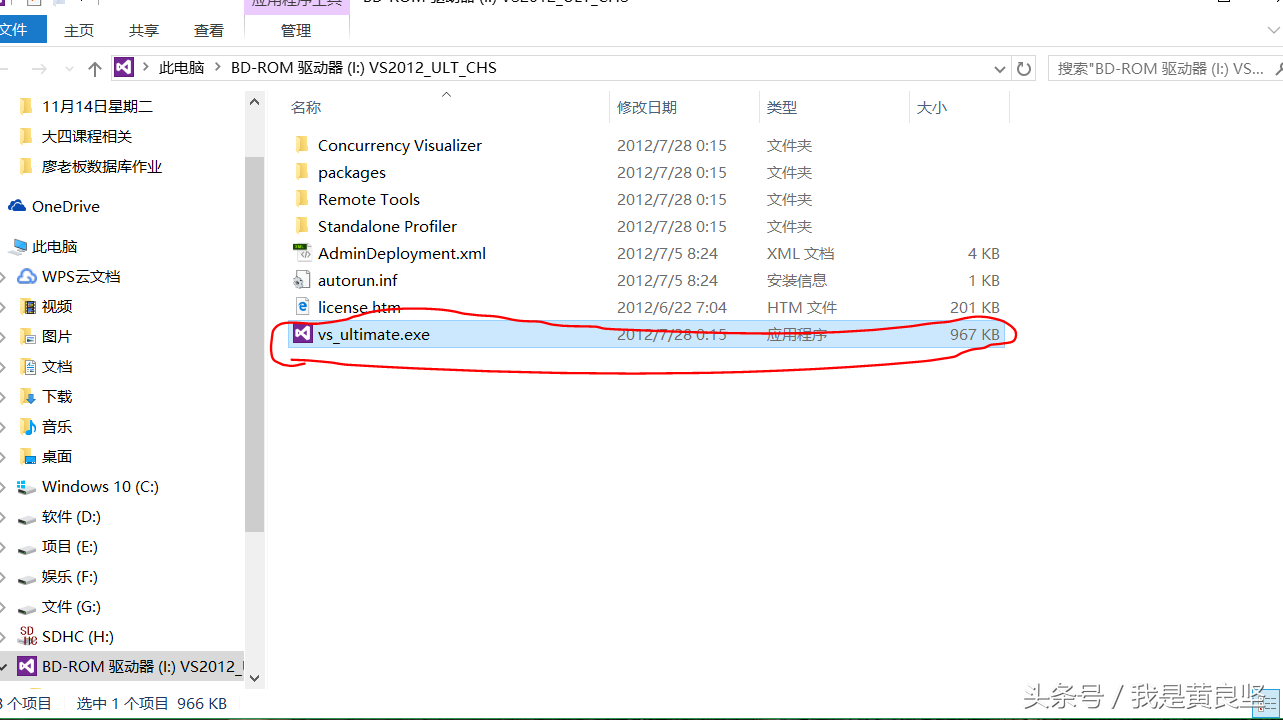Select 文件 (G:) drive in sidebar

(x=71, y=606)
